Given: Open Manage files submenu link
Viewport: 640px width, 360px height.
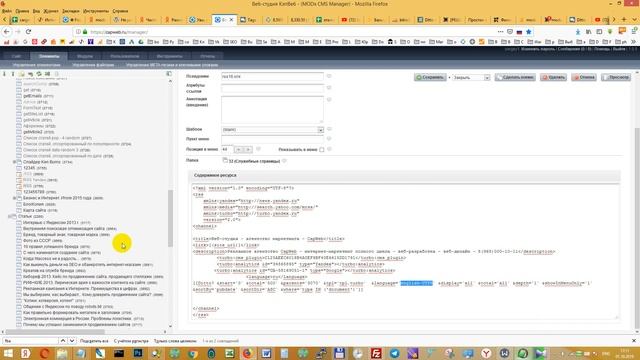Looking at the screenshot, I should click(93, 65).
